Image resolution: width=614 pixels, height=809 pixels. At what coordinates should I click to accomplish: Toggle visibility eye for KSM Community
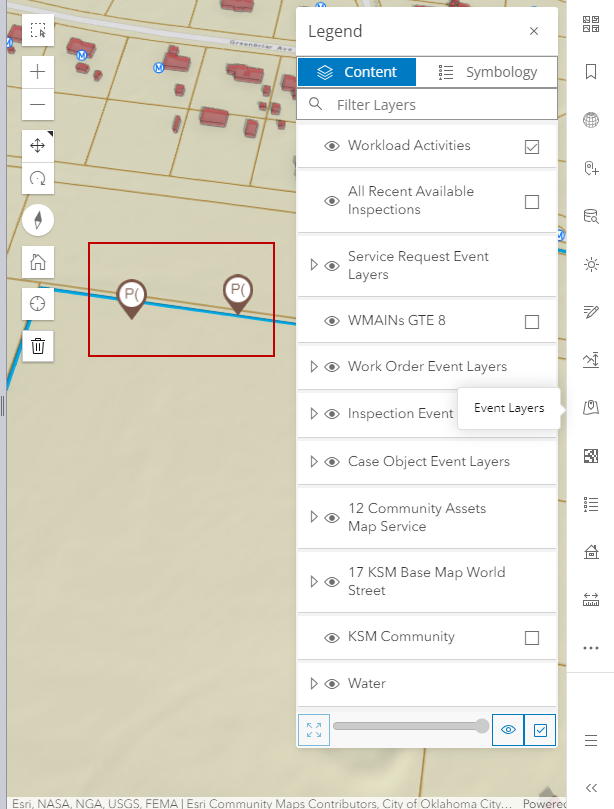pyautogui.click(x=332, y=638)
